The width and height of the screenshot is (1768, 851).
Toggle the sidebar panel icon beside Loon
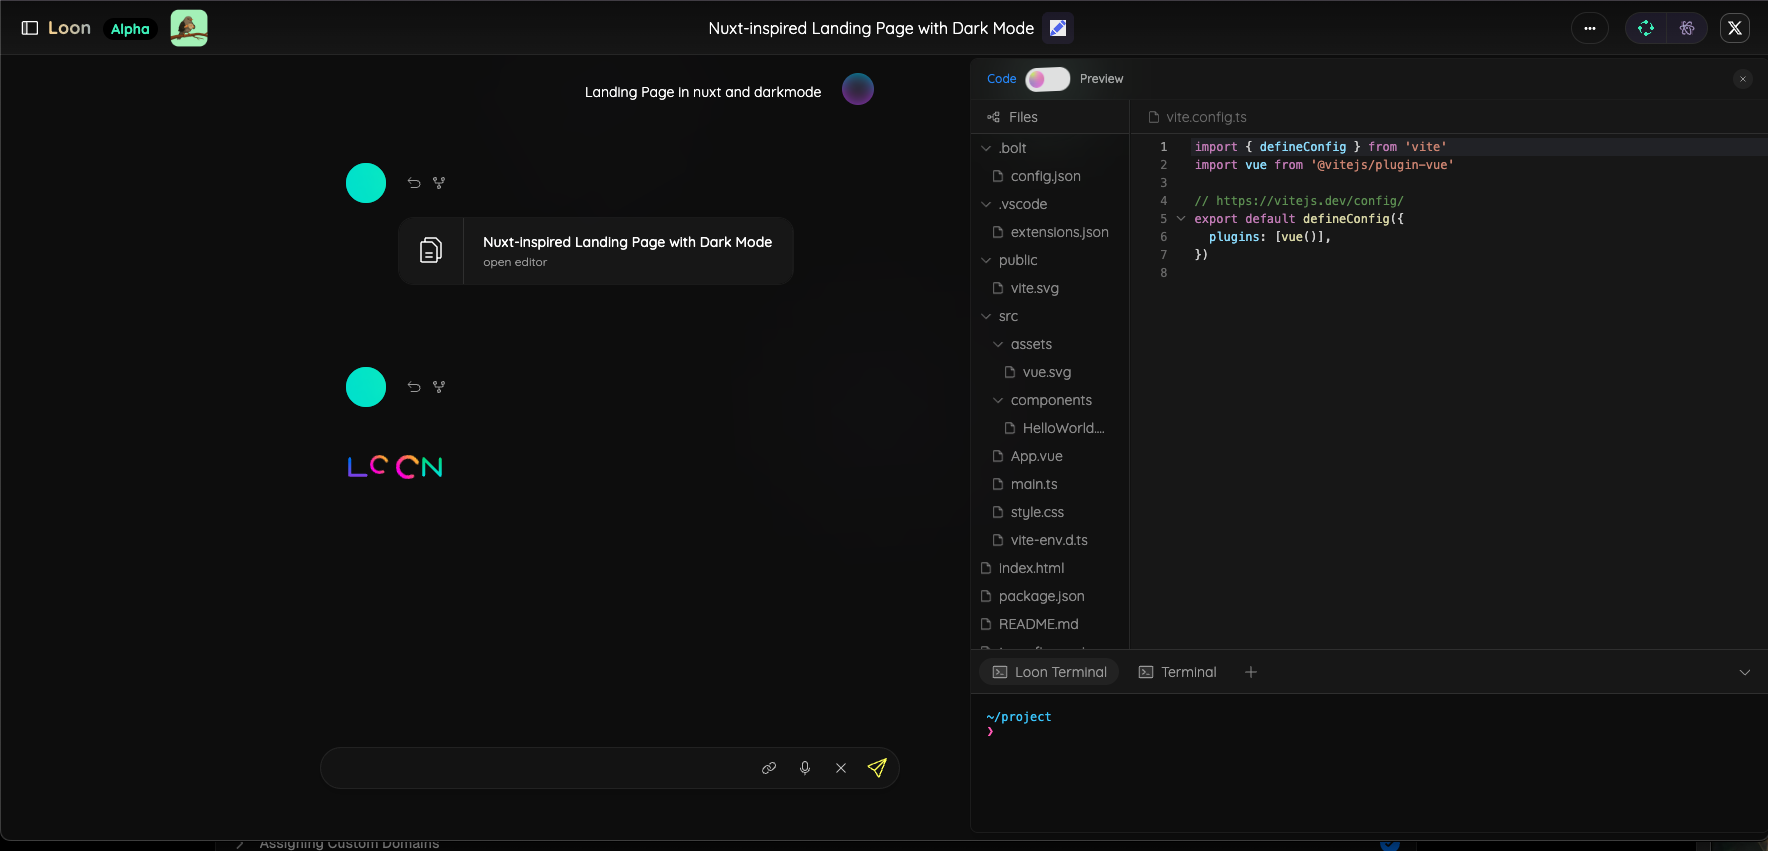[30, 28]
